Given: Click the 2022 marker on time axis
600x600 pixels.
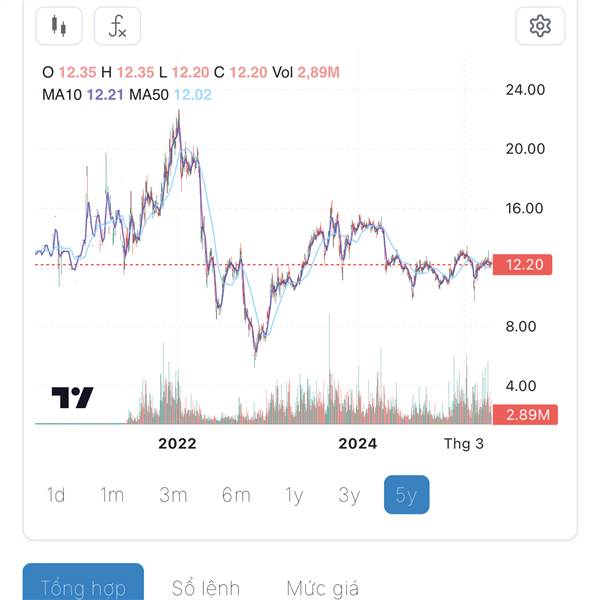Looking at the screenshot, I should (177, 443).
